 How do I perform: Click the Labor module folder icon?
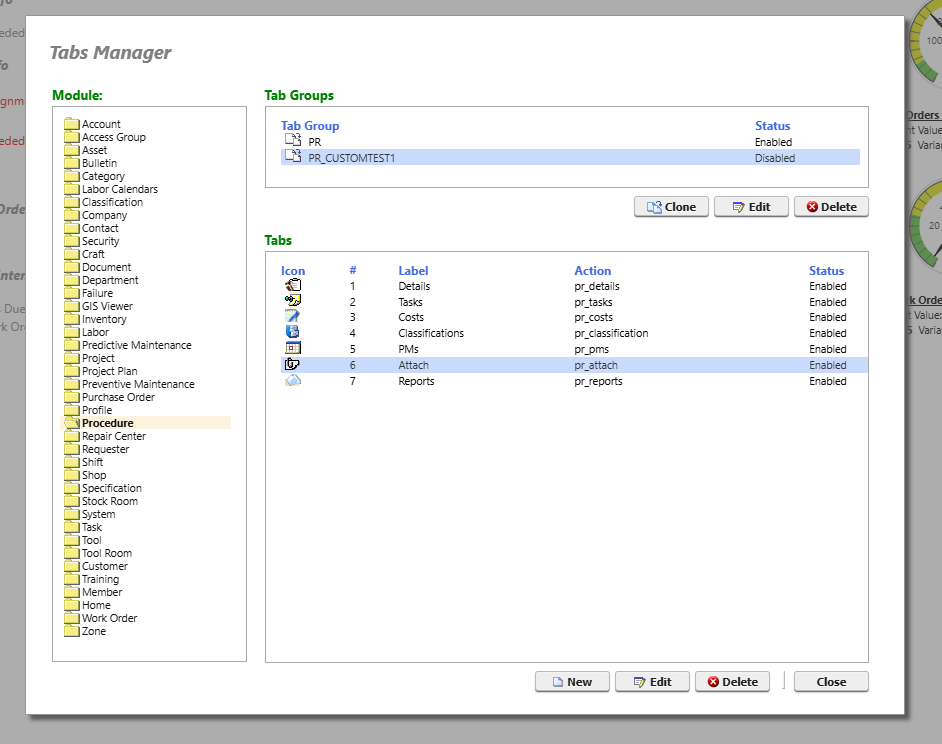[72, 332]
